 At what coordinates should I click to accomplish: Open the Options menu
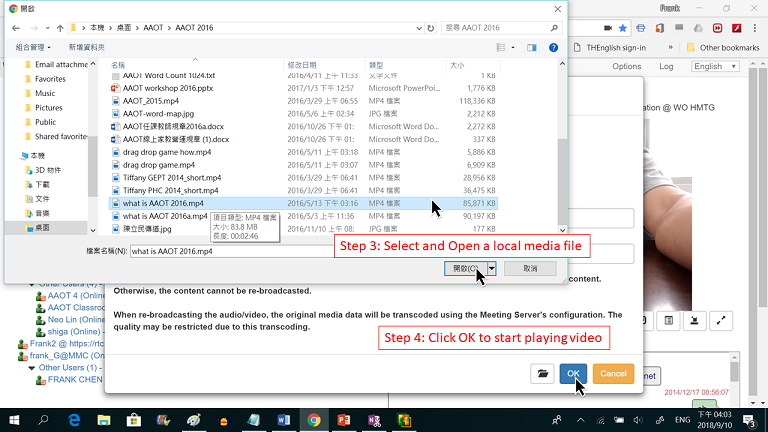click(627, 67)
